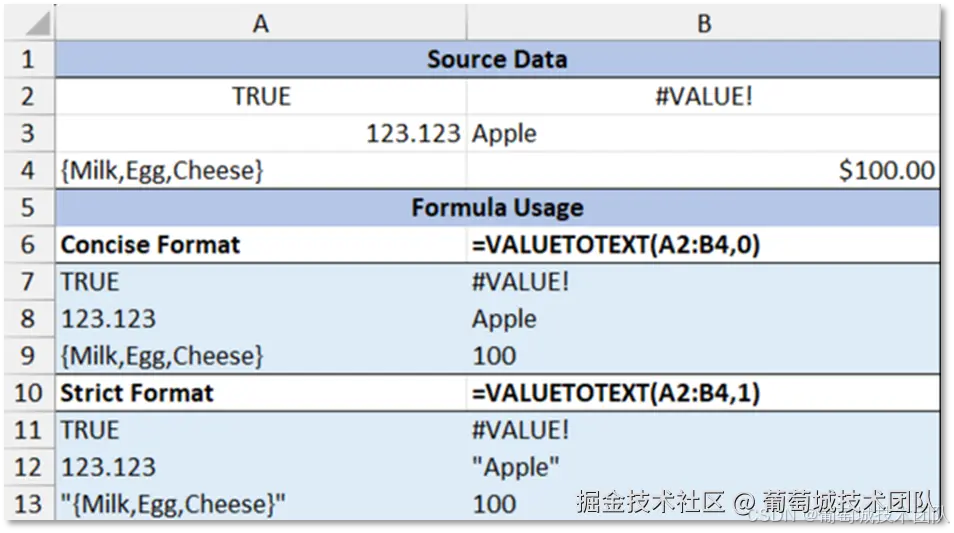Click cell B12 with quoted "Apple"

click(703, 467)
